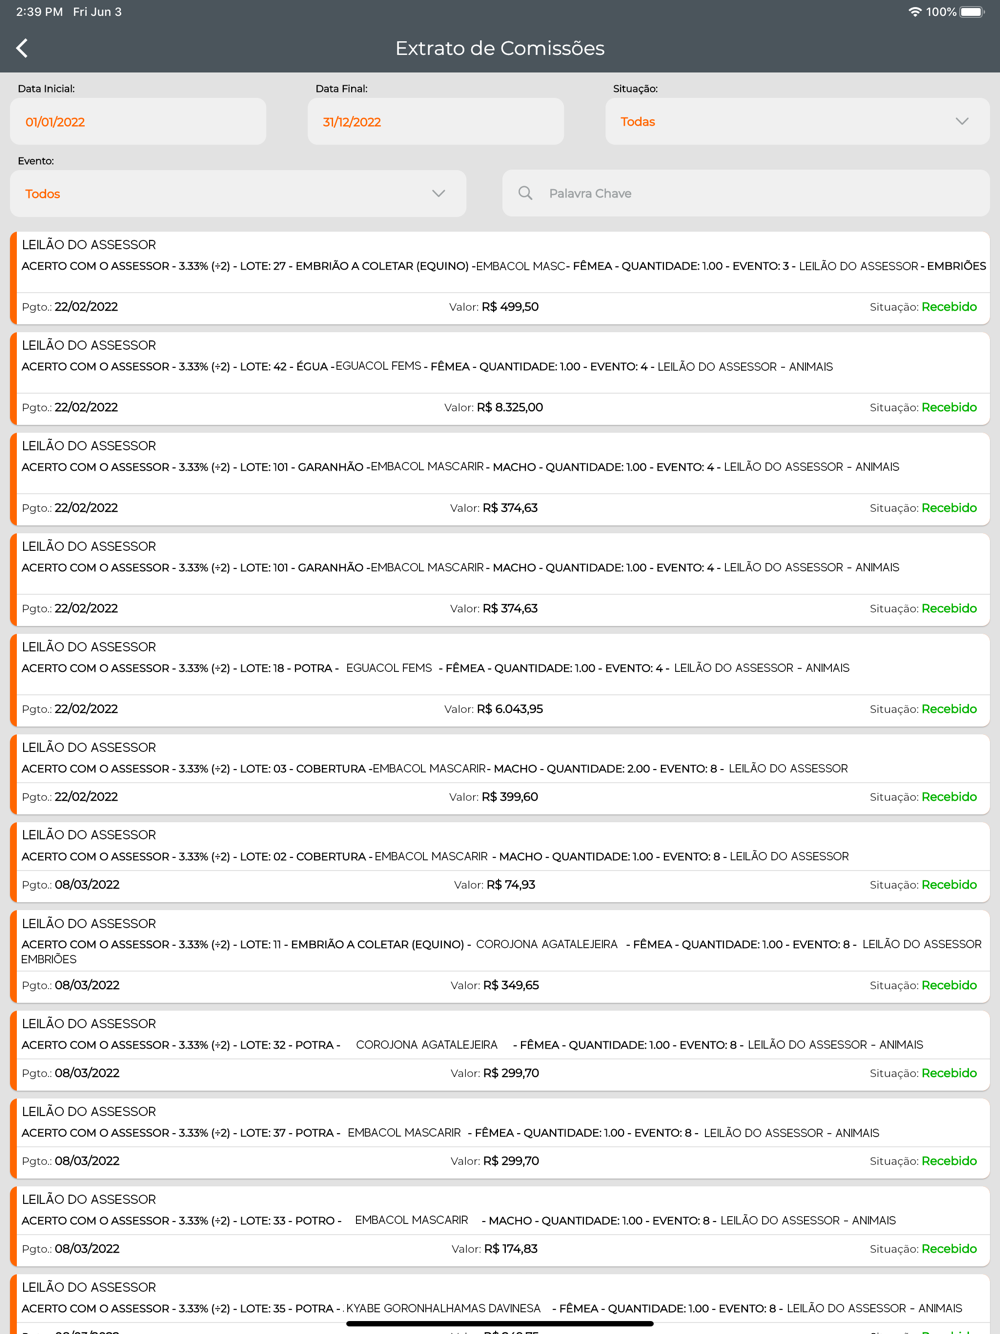
Task: Select the value R$ 349,65
Action: pos(511,985)
